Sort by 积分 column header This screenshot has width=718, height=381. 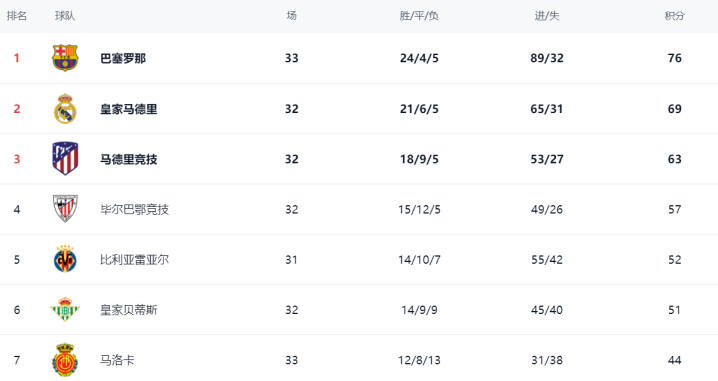(x=674, y=16)
